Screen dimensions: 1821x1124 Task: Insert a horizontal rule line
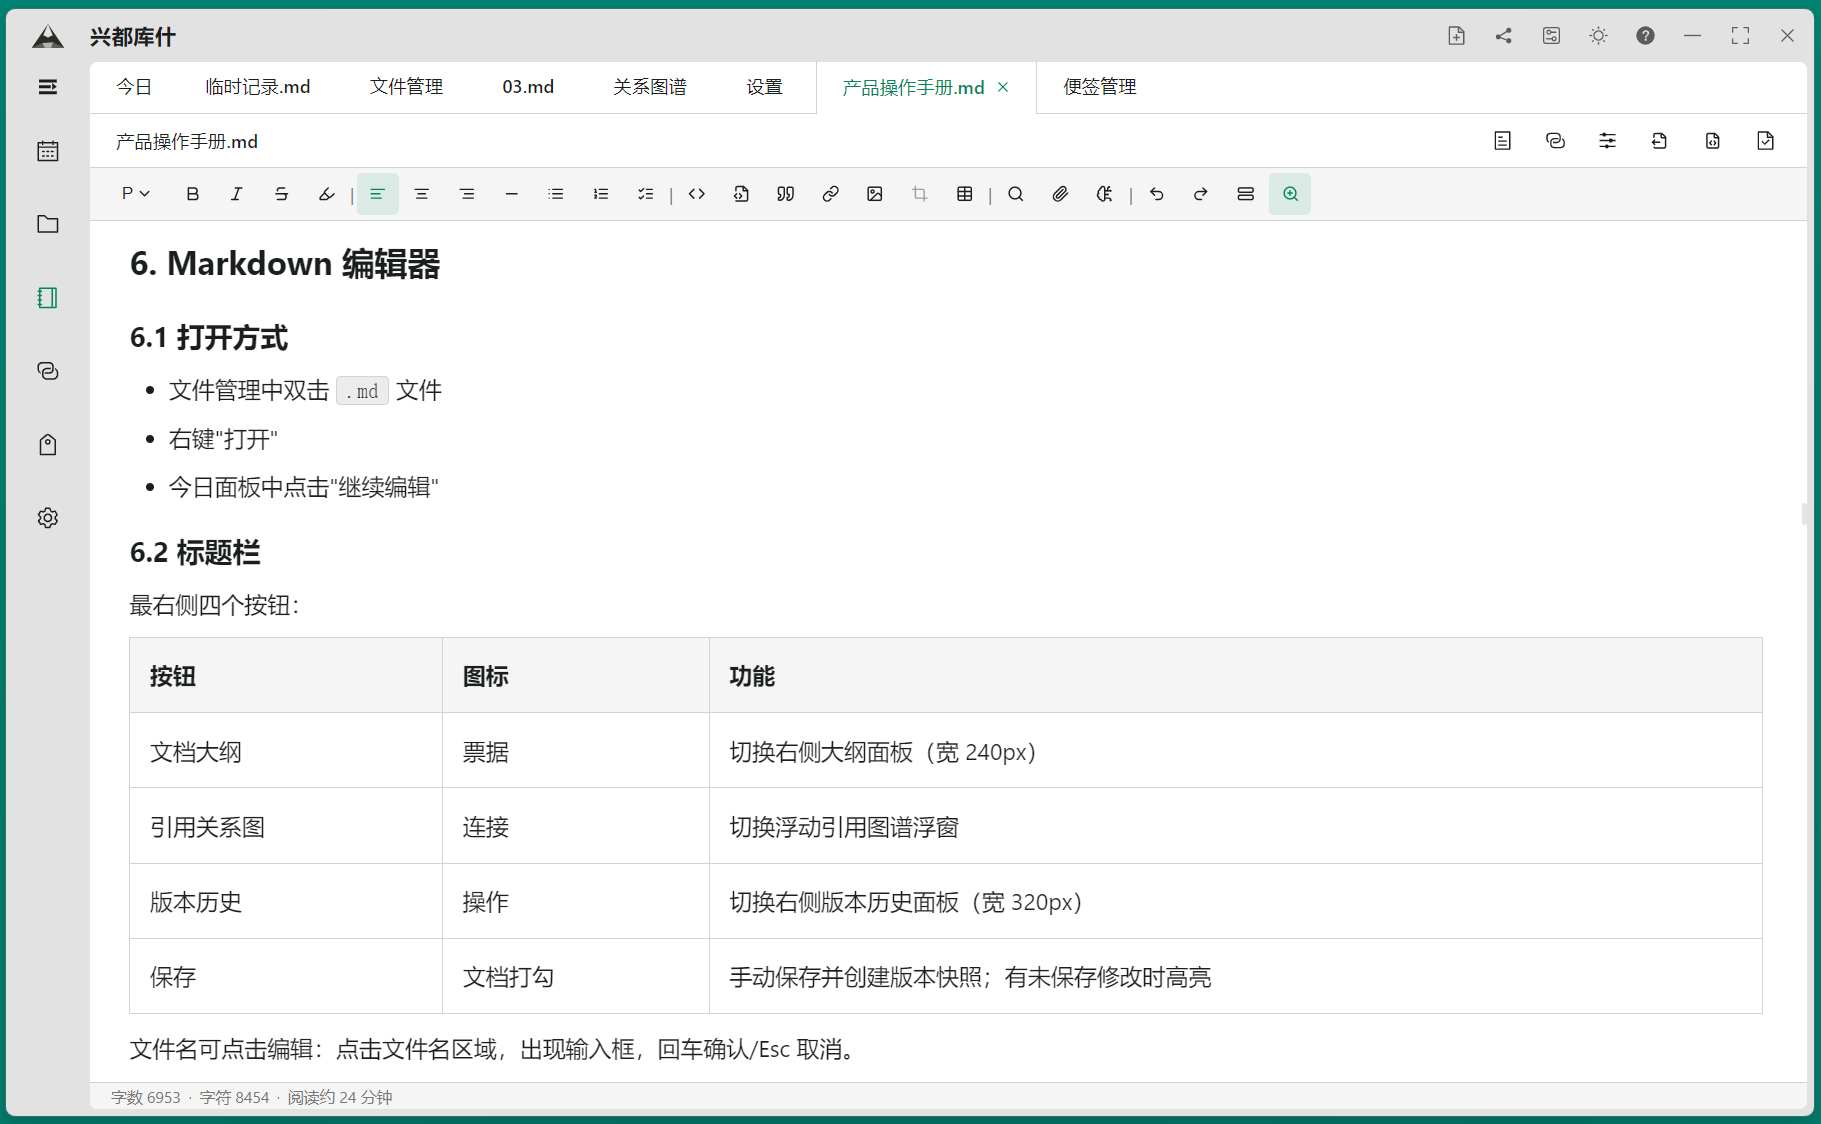coord(511,194)
